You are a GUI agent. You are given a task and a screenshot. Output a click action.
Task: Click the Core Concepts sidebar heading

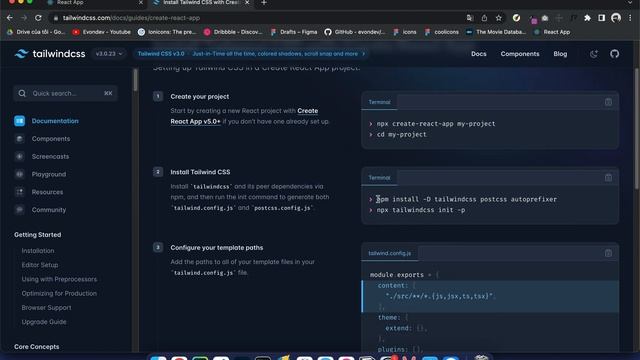click(x=36, y=347)
